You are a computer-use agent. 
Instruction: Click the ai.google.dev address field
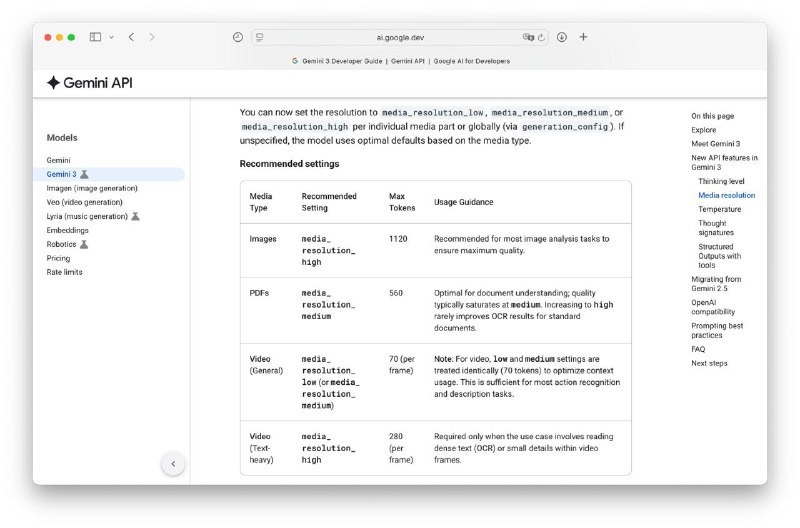(x=400, y=37)
